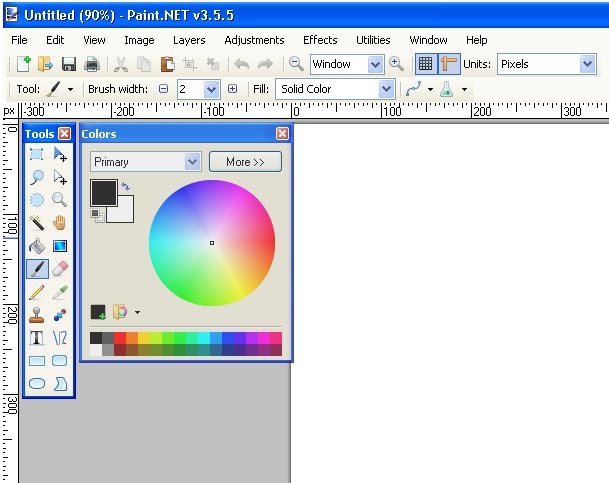Click the More >> button
The image size is (609, 483).
(245, 162)
